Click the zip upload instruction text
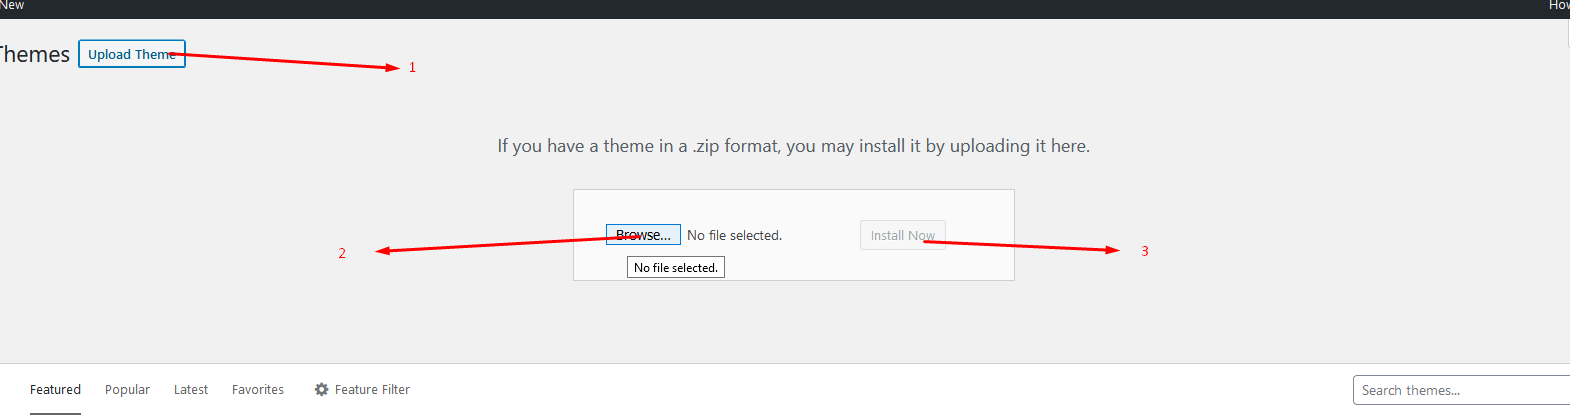 pos(793,146)
